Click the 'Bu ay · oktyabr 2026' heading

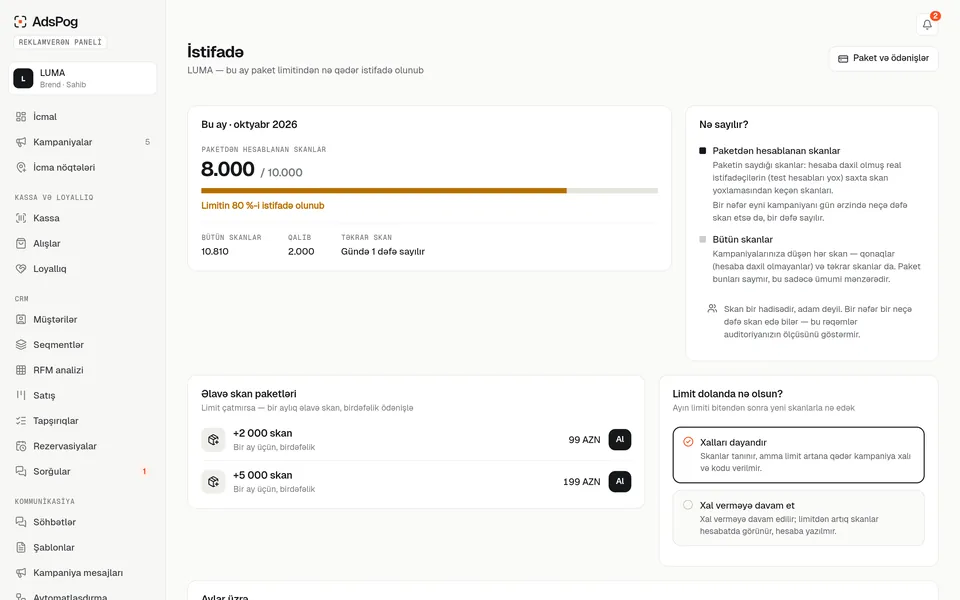pos(249,124)
